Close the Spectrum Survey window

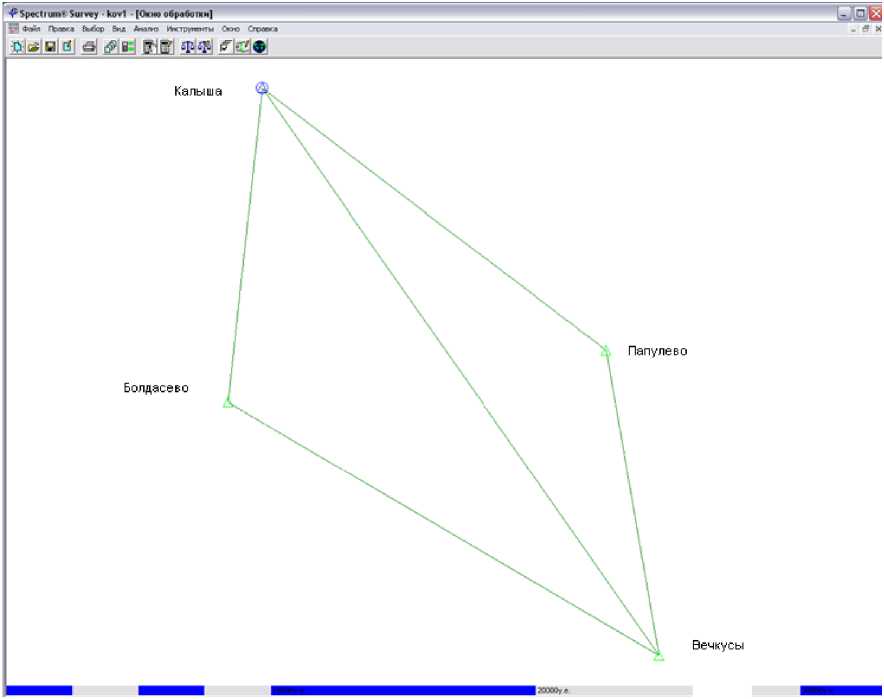(876, 14)
